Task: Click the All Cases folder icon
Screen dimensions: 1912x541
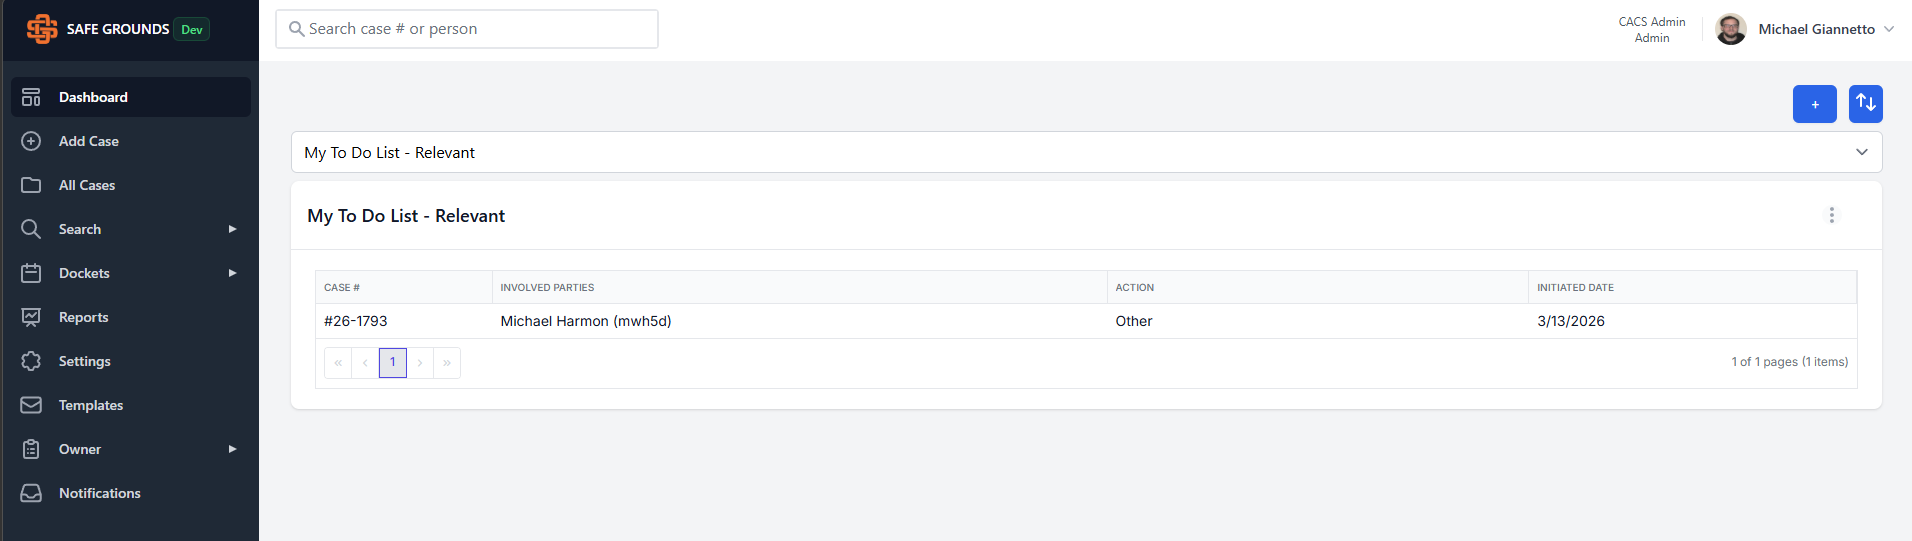Action: tap(31, 185)
